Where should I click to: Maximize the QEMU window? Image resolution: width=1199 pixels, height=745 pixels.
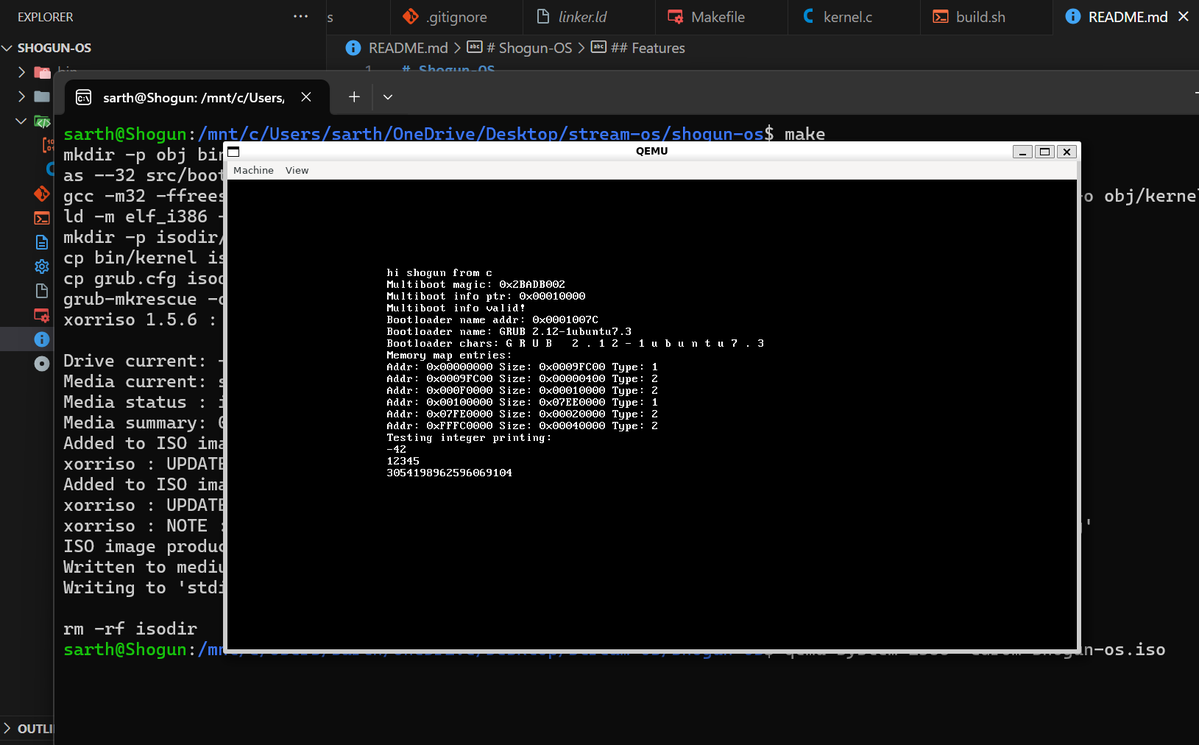click(x=1045, y=151)
